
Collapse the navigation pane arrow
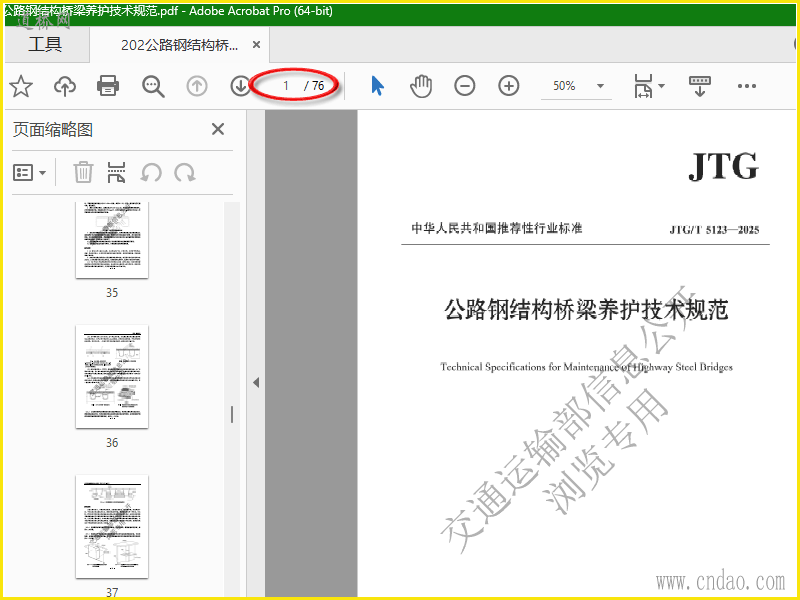(x=256, y=382)
